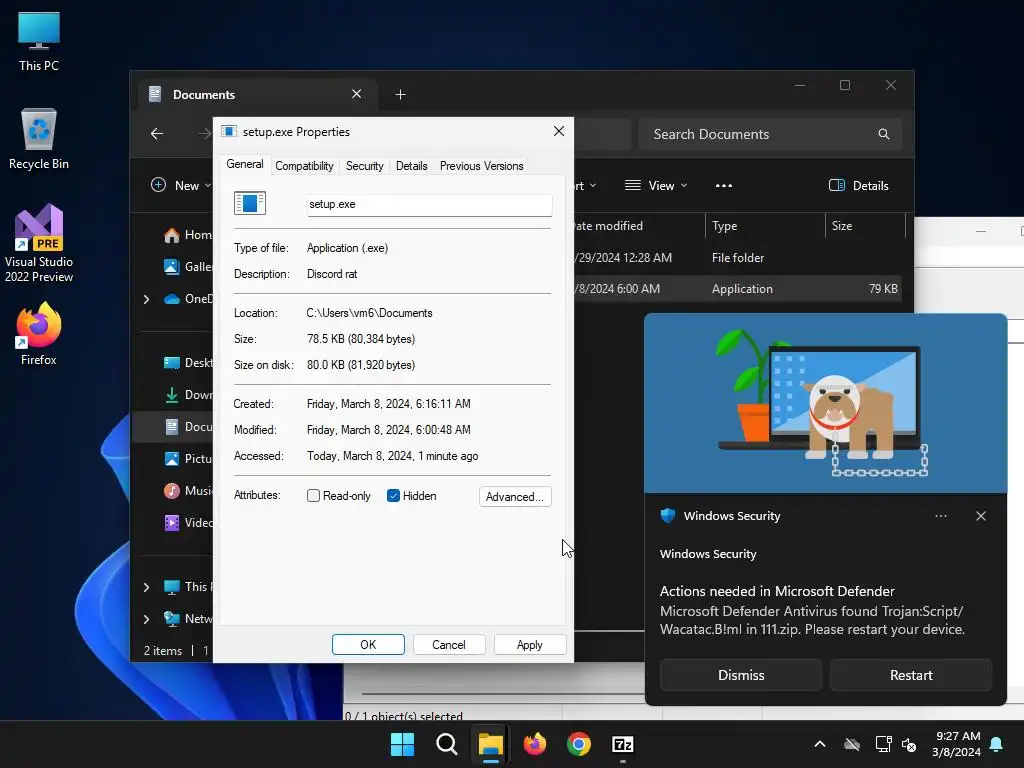
Task: Select Gallery in navigation pane
Action: [x=187, y=266]
